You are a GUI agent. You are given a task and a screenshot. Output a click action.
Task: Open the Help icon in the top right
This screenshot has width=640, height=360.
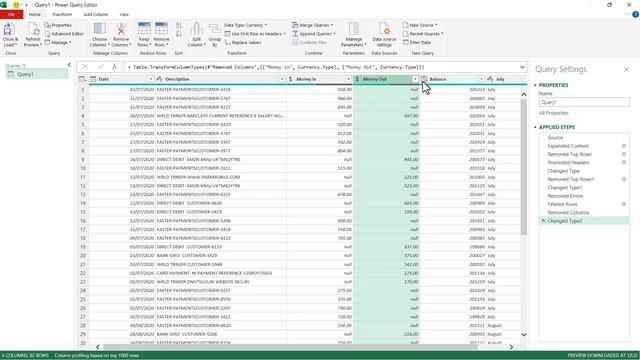(636, 15)
